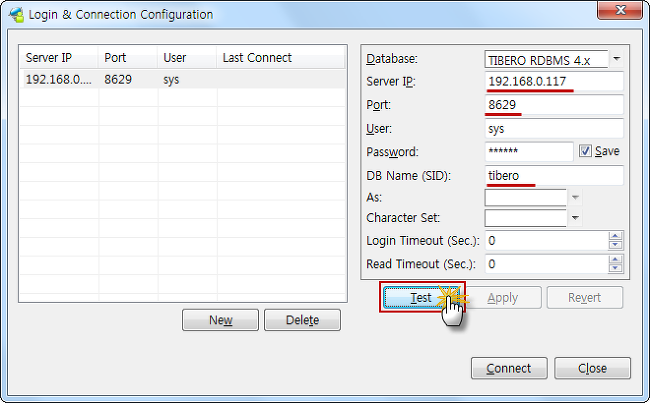
Task: Click the application icon in the title bar
Action: (17, 15)
